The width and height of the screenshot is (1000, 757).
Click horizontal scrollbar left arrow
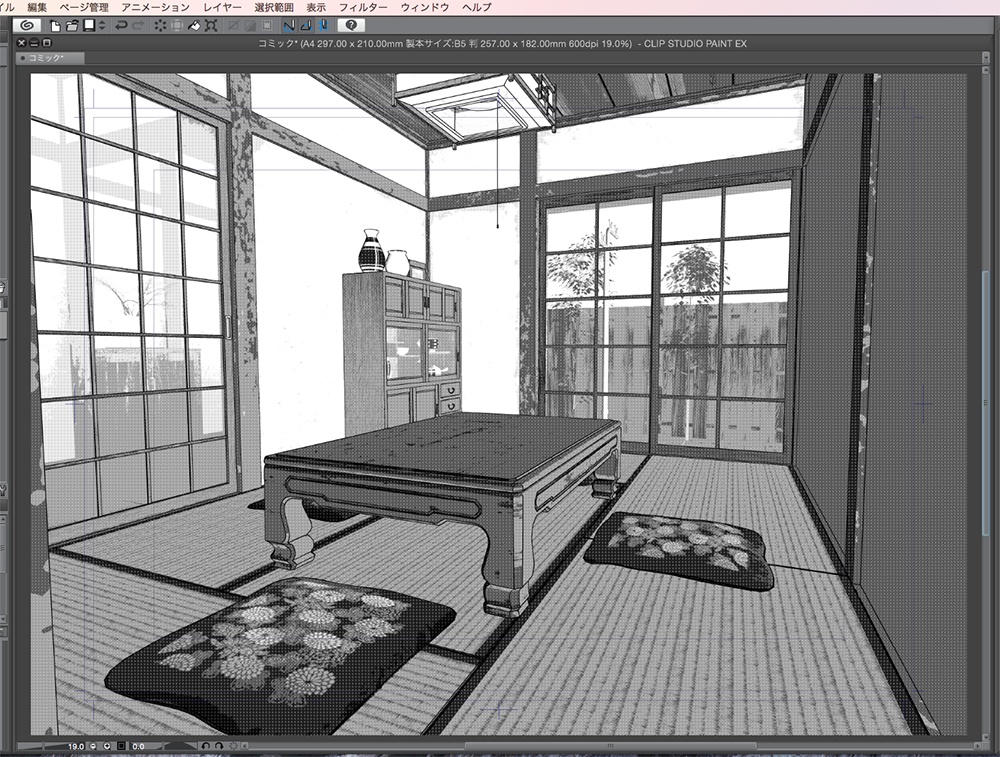pos(244,746)
